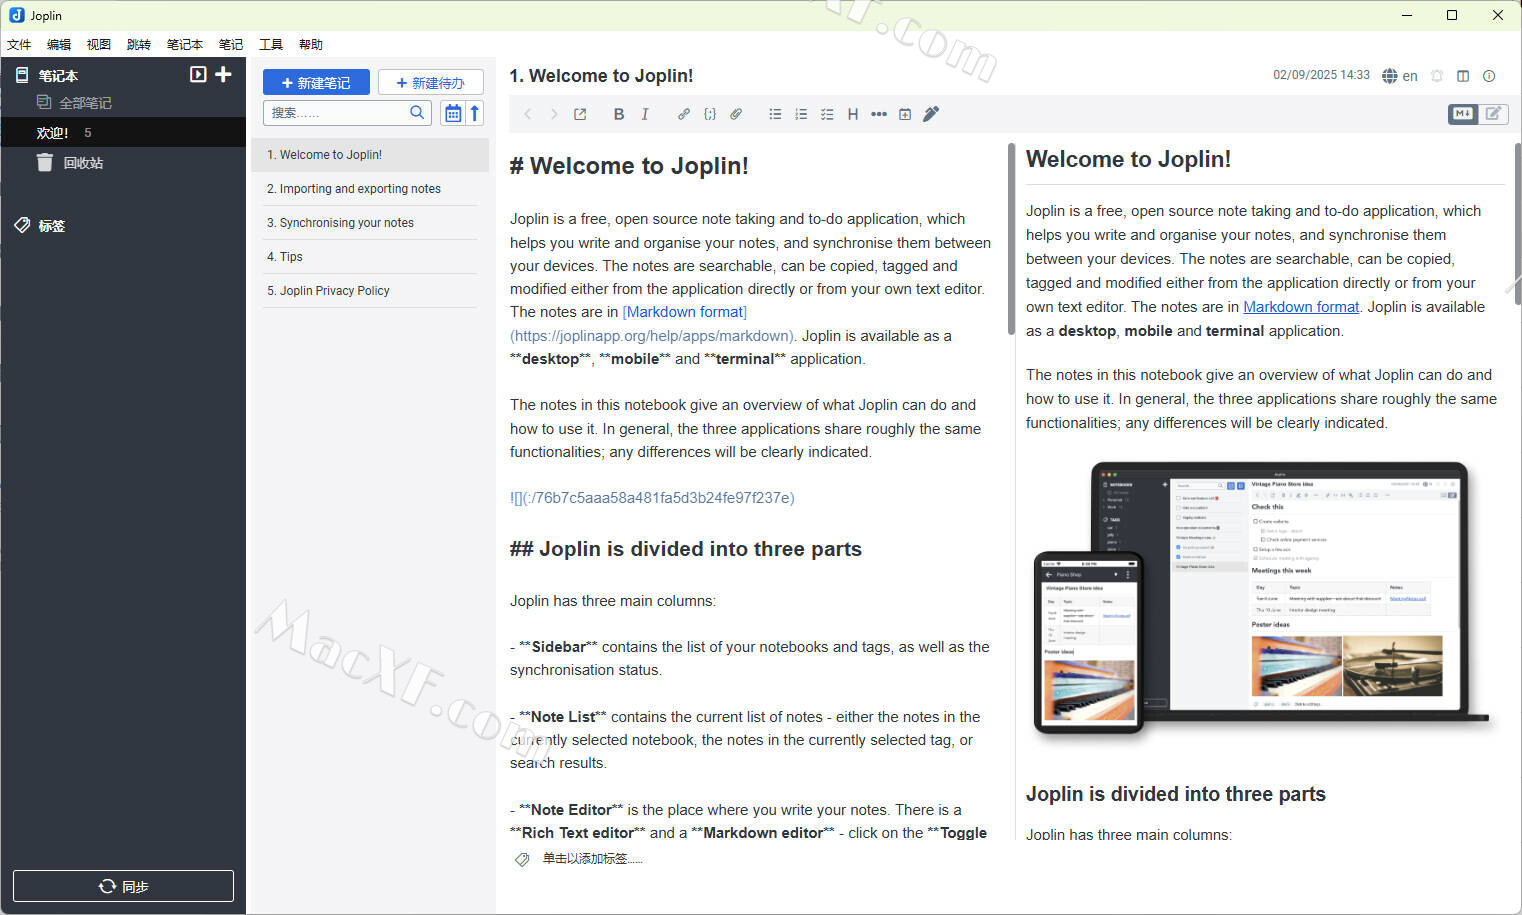Reverse the note sort direction

(475, 113)
